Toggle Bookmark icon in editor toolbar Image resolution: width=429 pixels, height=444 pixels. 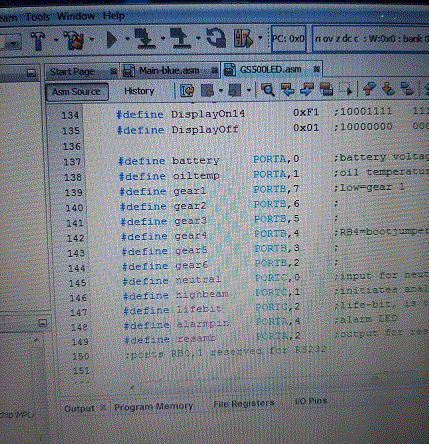[407, 89]
